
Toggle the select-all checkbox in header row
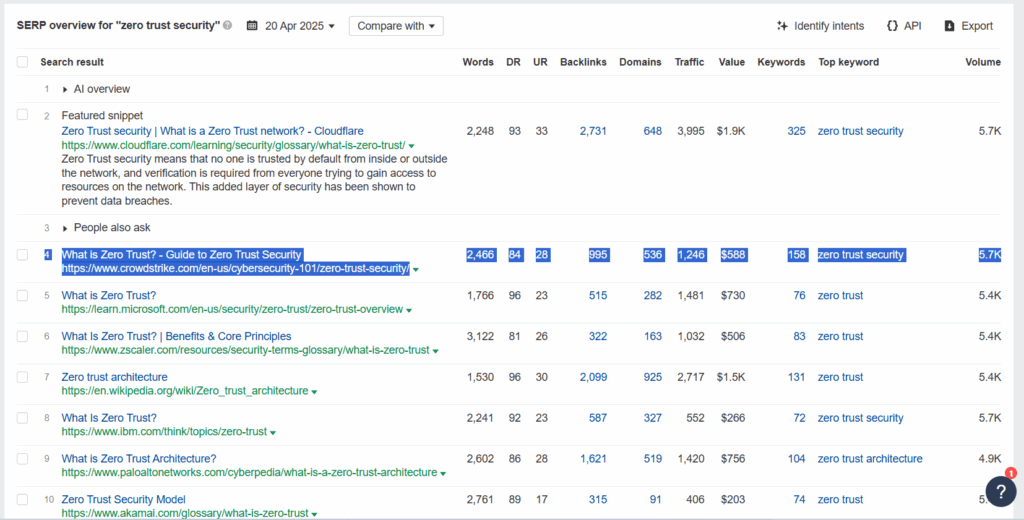click(23, 62)
